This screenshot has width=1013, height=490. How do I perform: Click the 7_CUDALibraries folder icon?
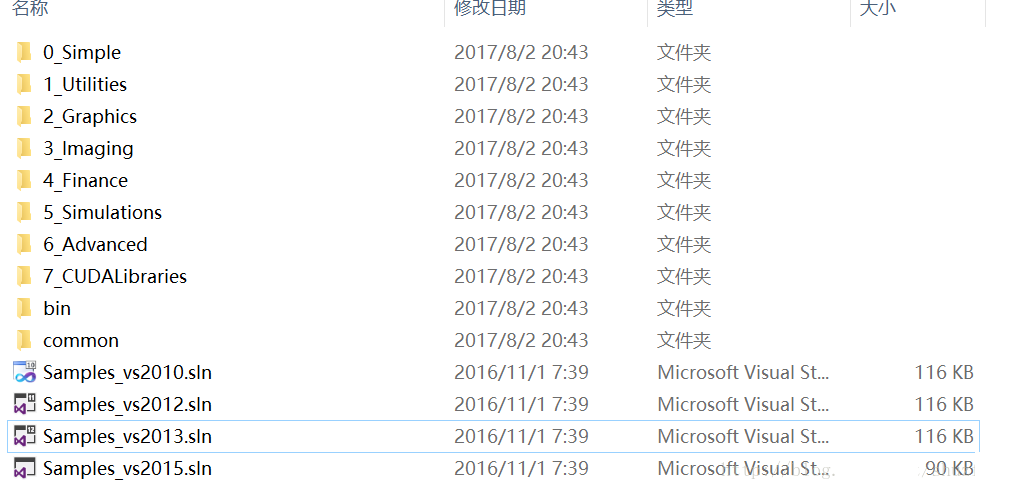pyautogui.click(x=25, y=277)
